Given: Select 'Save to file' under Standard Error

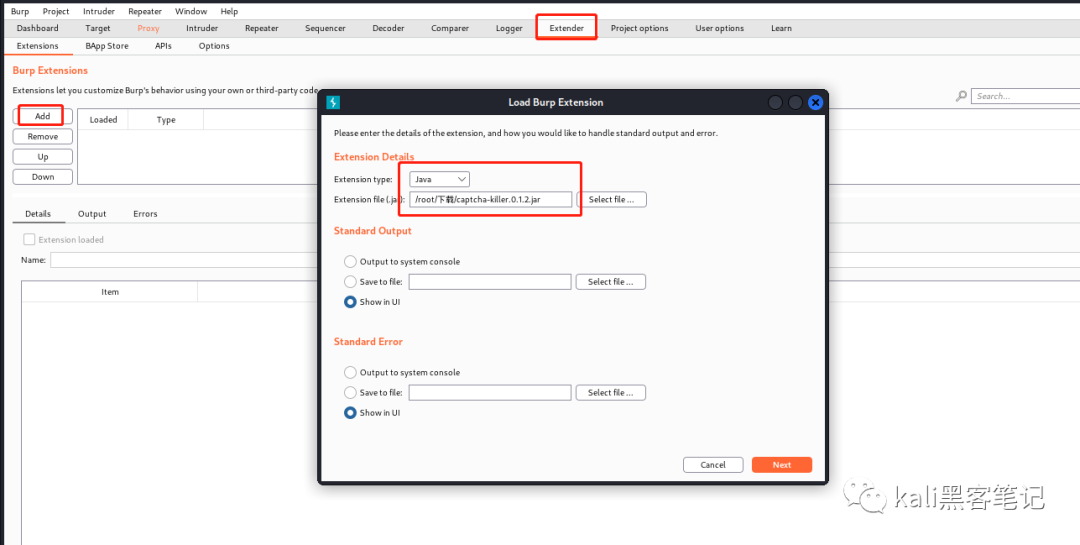Looking at the screenshot, I should (350, 393).
